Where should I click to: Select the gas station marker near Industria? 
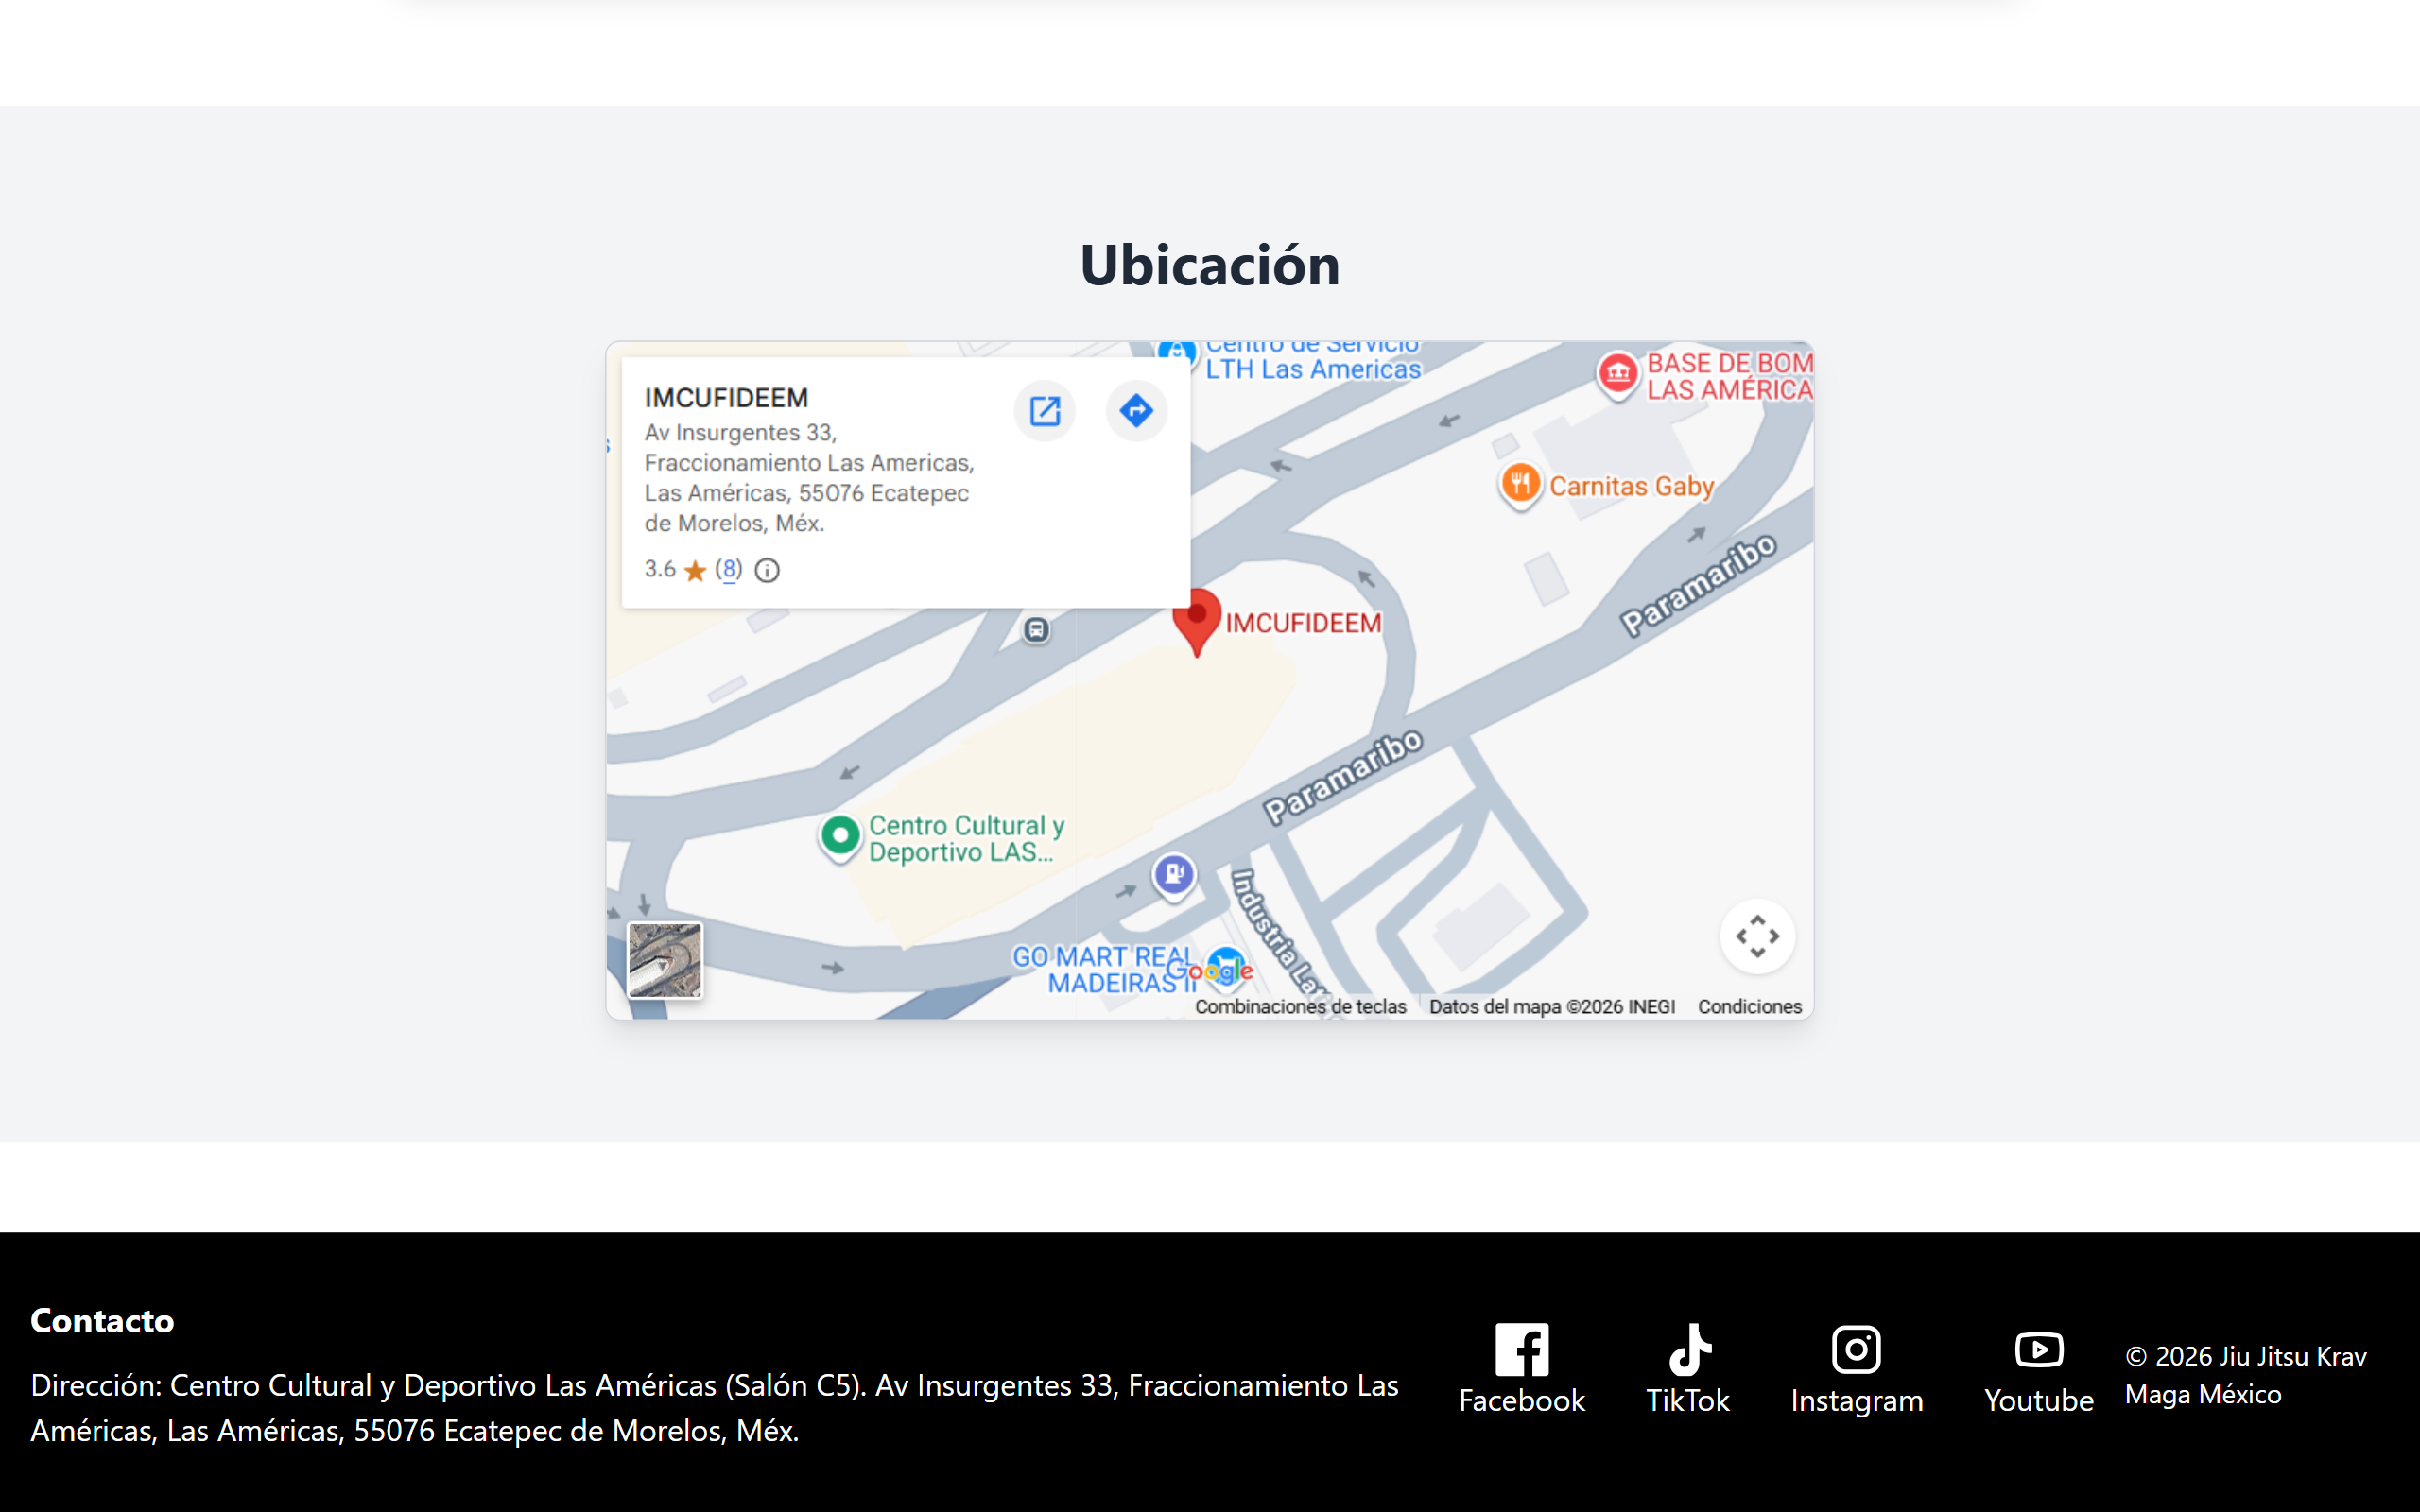click(x=1174, y=876)
